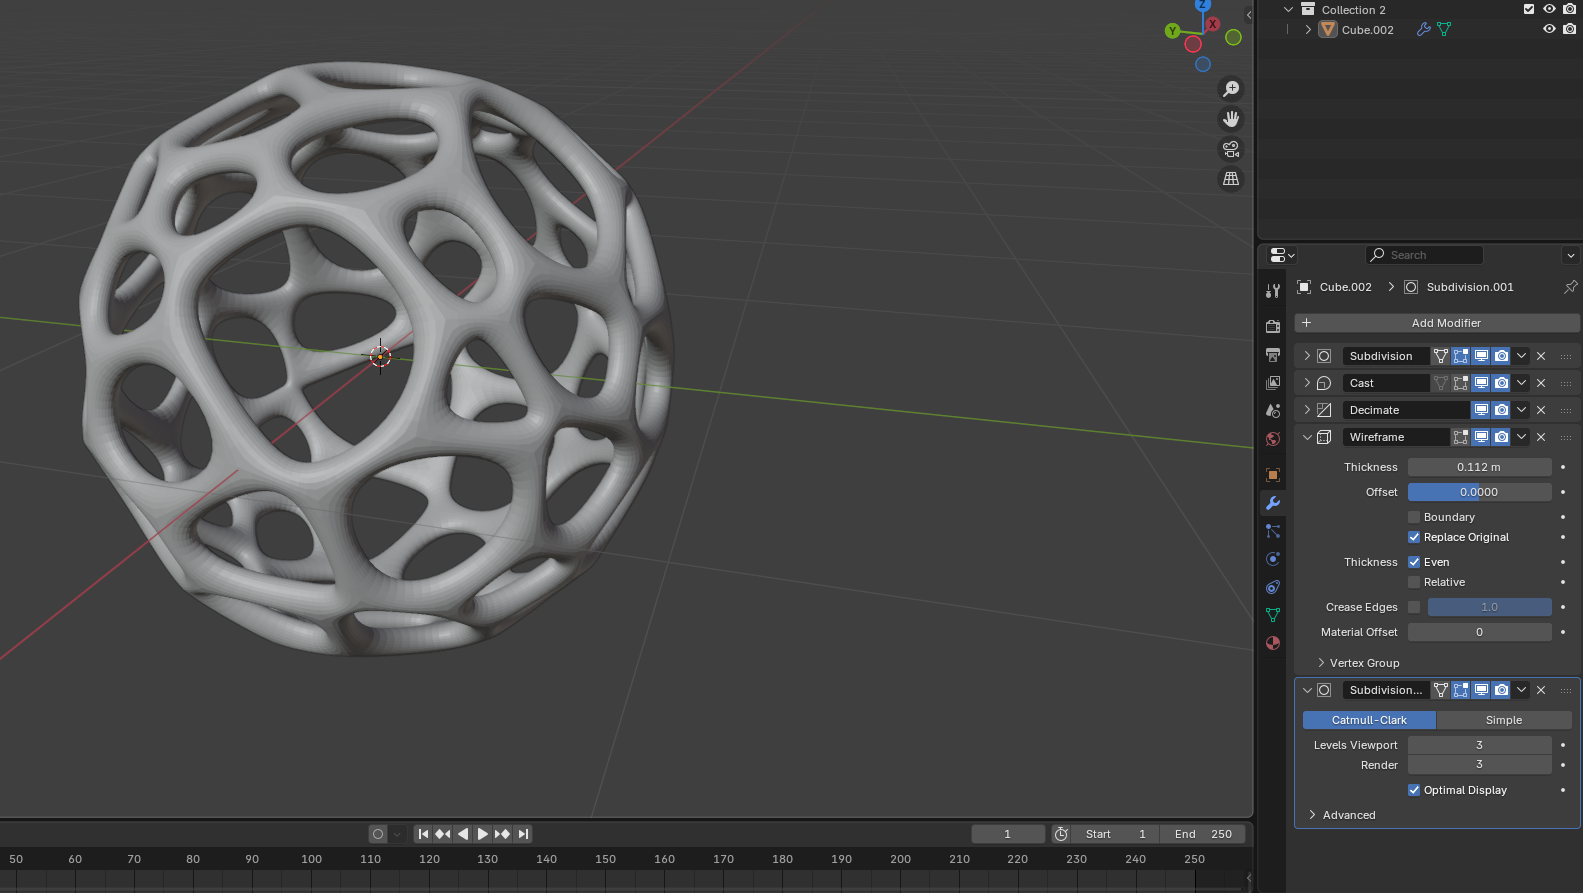This screenshot has height=893, width=1583.
Task: Remove the Wireframe modifier with its X
Action: (1541, 437)
